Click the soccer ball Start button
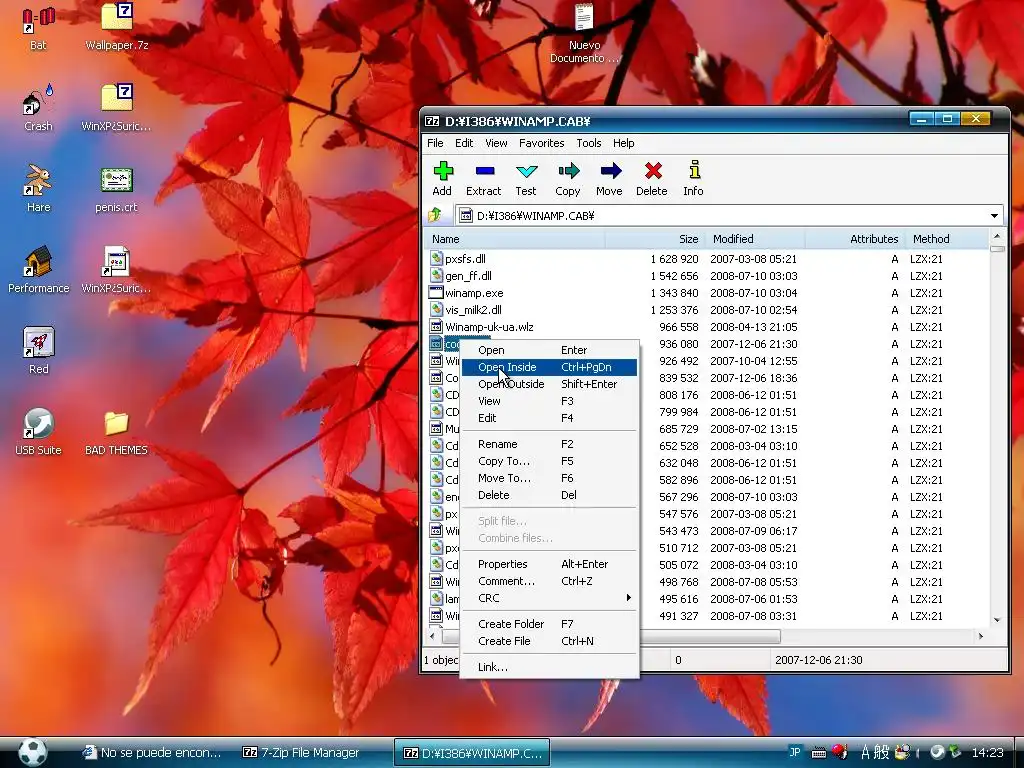This screenshot has width=1024, height=768. coord(32,752)
